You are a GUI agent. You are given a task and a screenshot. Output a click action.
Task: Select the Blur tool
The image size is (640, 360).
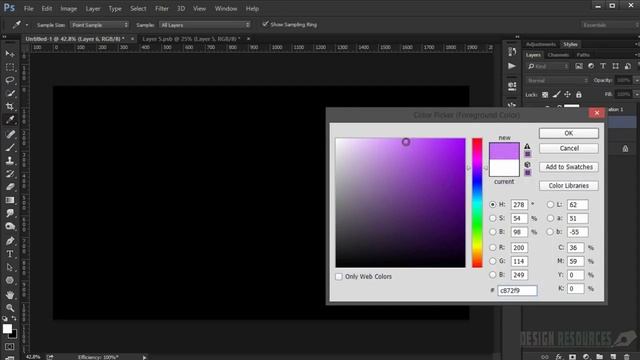pyautogui.click(x=10, y=213)
